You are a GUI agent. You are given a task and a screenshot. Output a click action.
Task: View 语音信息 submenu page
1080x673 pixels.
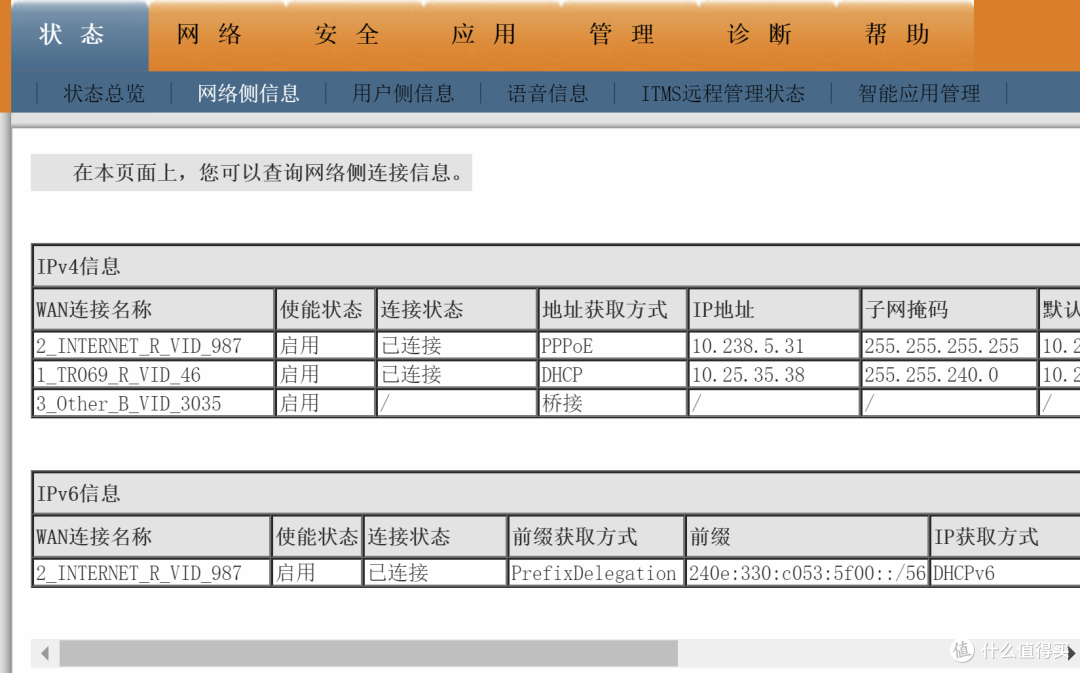tap(548, 94)
